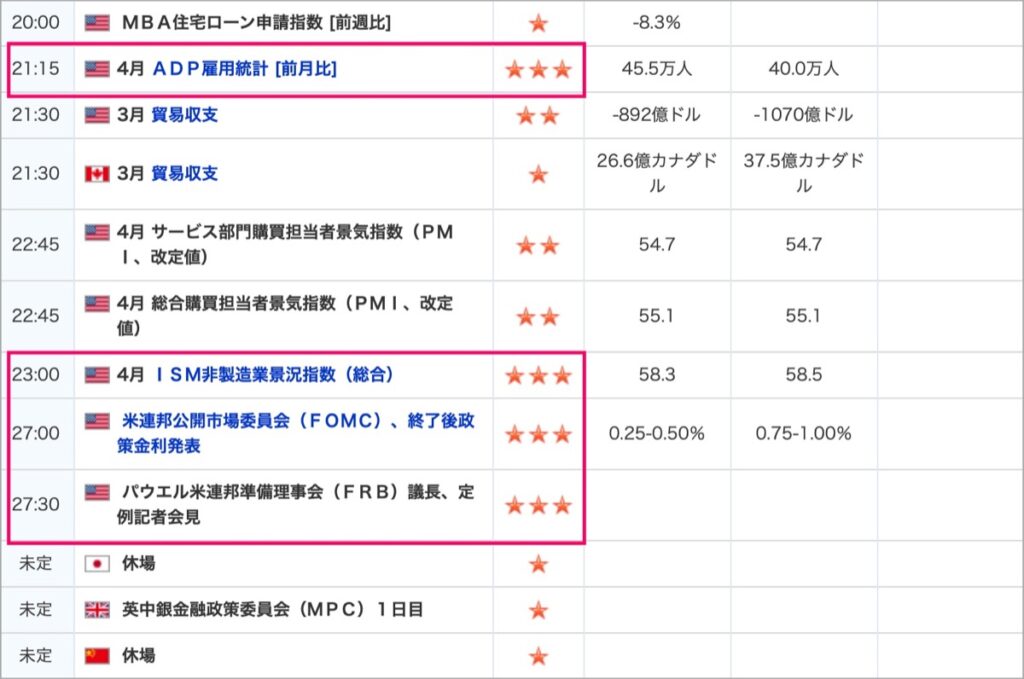Click the Canada flag beside 3月 貿易収支
Viewport: 1024px width, 679px height.
97,174
